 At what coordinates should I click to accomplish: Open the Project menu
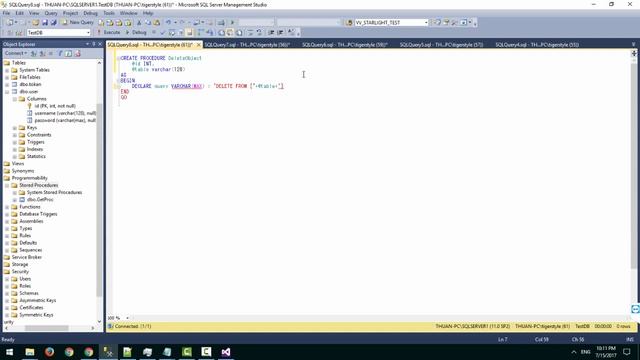(70, 13)
